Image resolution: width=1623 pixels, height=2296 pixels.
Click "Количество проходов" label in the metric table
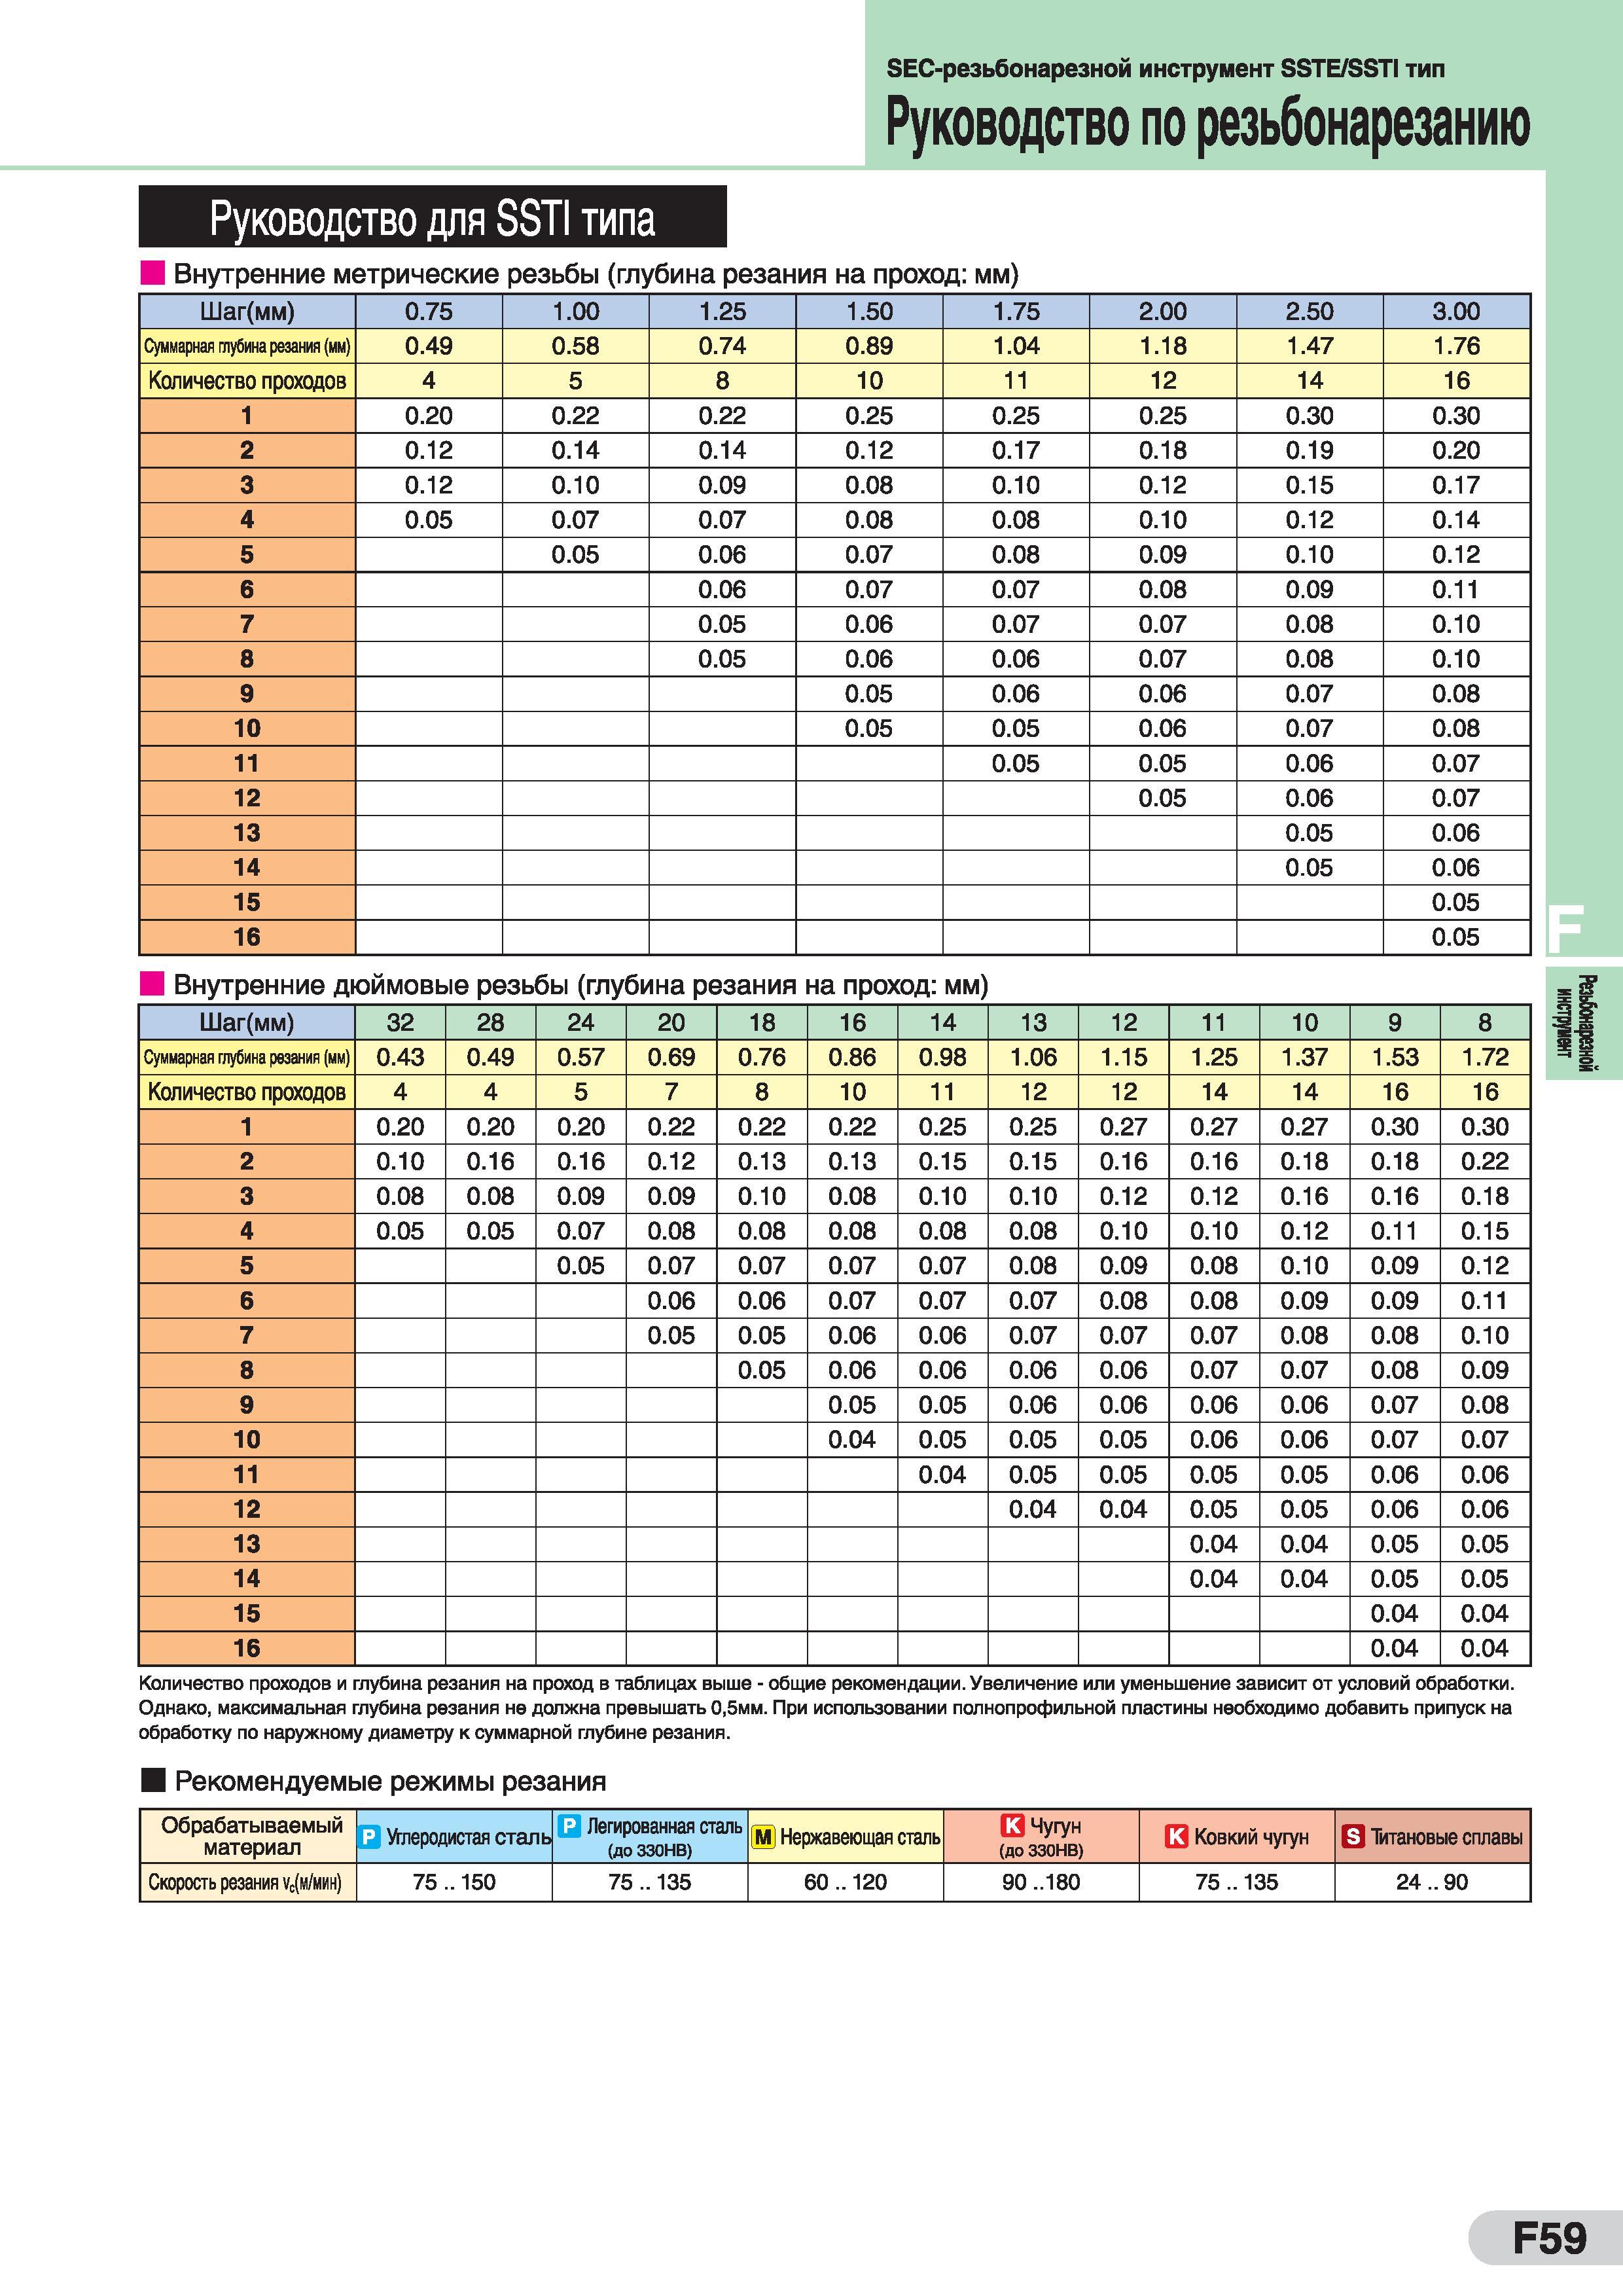(247, 381)
